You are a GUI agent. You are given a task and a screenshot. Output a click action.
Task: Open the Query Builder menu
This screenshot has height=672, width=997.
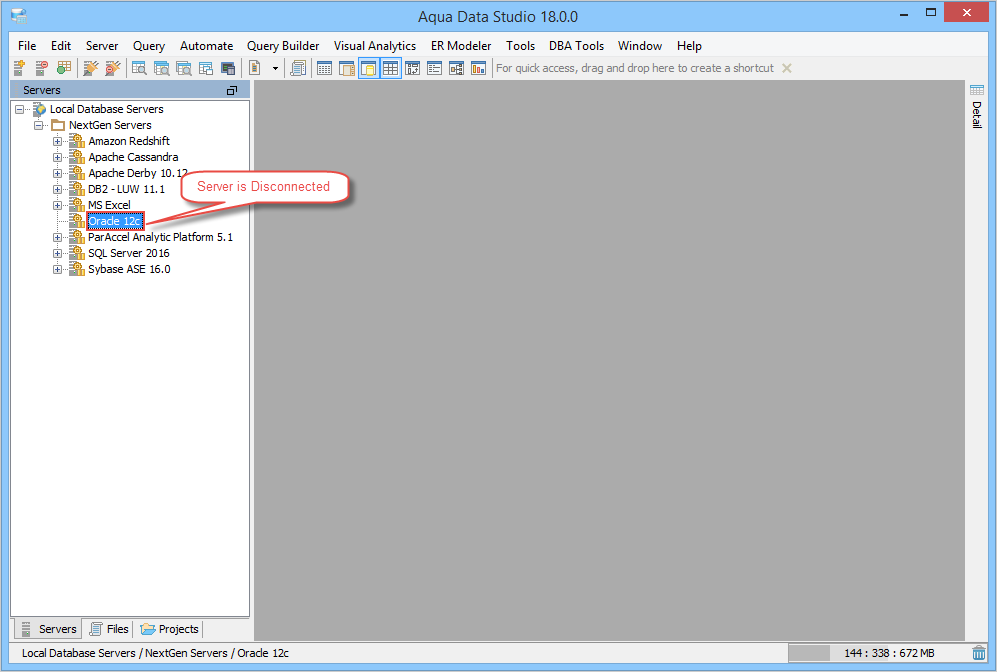[283, 46]
